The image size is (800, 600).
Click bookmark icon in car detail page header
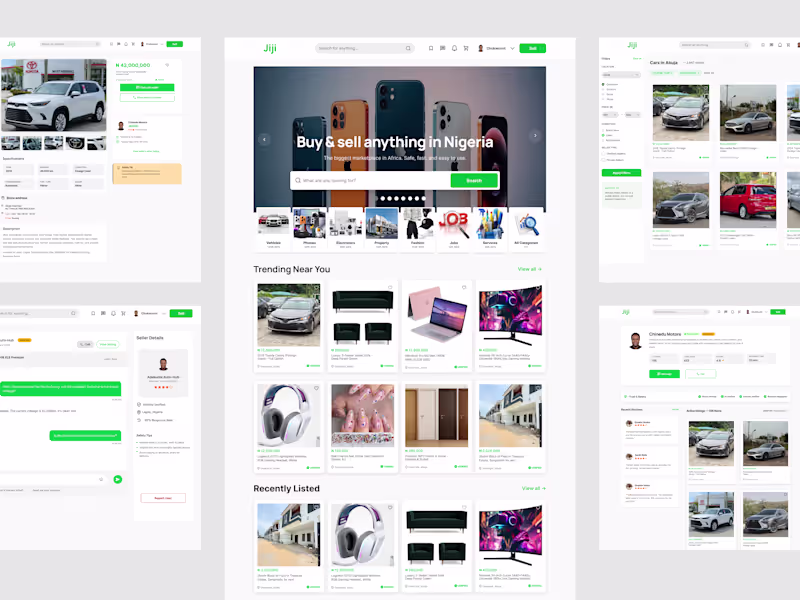[x=112, y=44]
